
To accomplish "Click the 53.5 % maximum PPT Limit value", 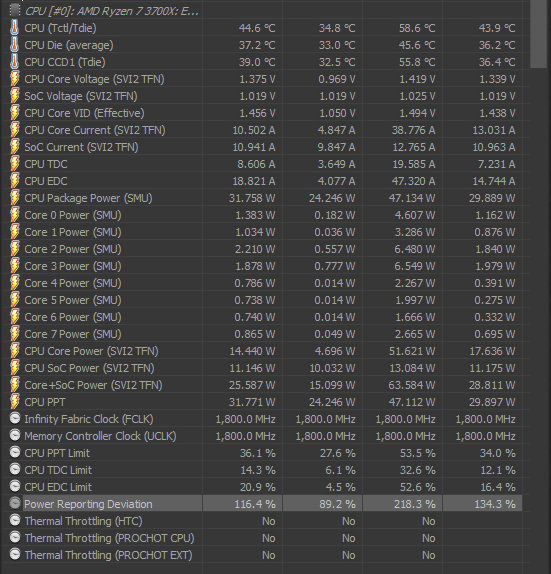I will click(x=418, y=453).
